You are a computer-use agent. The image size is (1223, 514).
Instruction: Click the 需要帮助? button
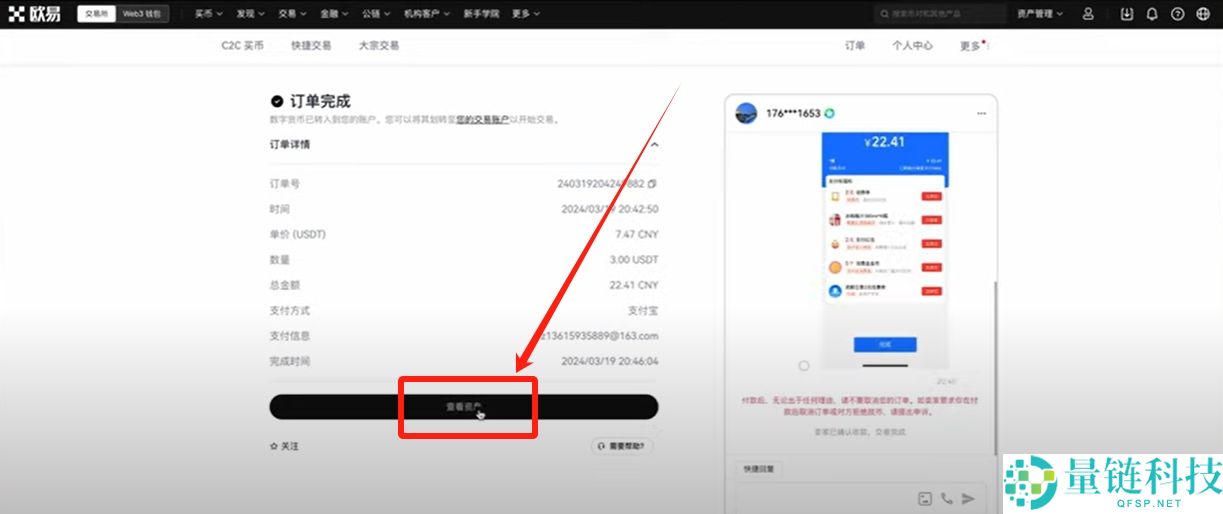pos(622,446)
